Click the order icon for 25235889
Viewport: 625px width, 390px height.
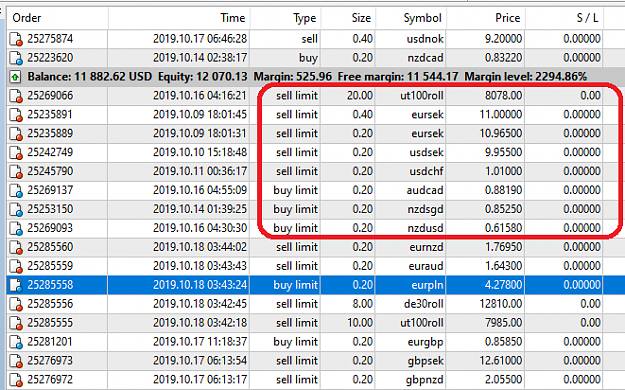(x=16, y=134)
